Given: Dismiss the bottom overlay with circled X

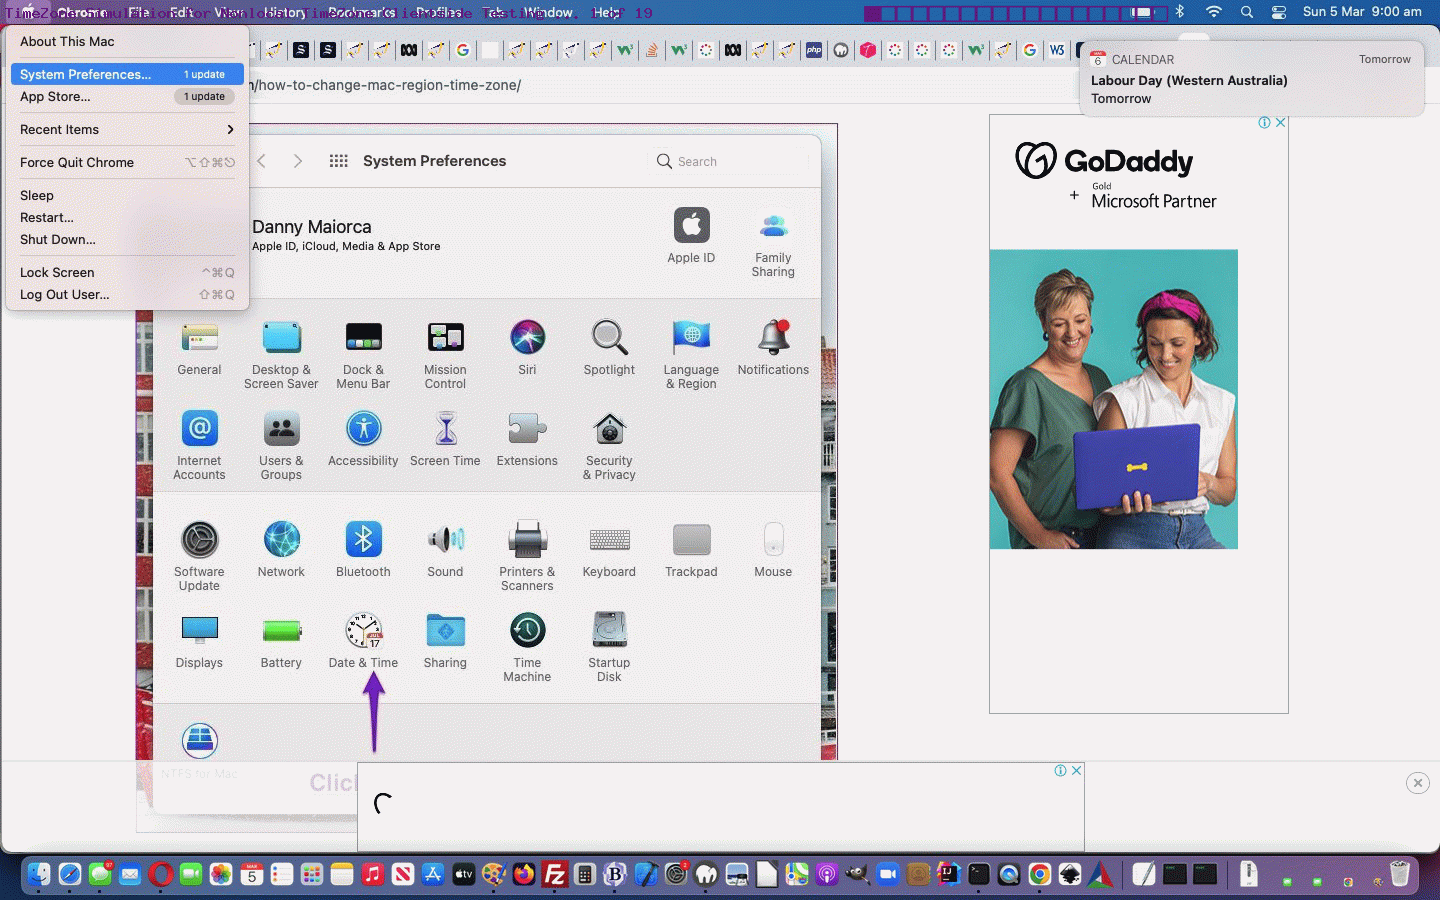Looking at the screenshot, I should (1417, 783).
